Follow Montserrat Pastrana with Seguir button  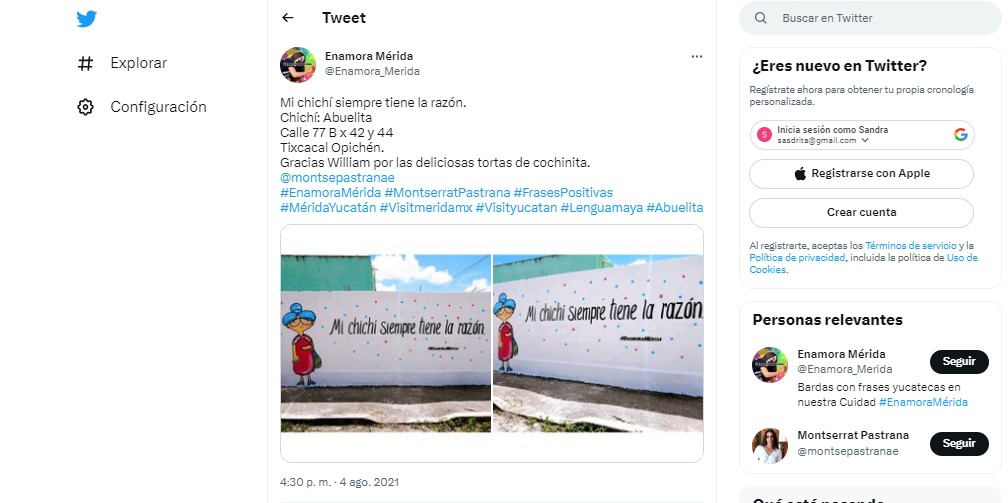[959, 444]
